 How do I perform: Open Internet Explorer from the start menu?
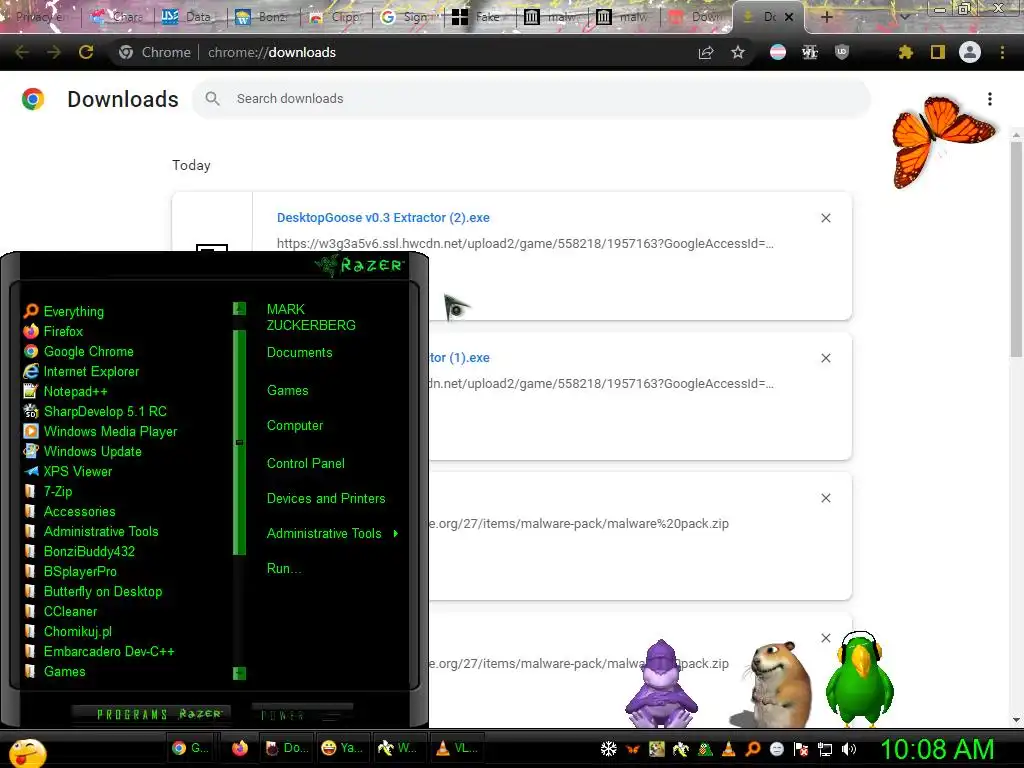81,372
